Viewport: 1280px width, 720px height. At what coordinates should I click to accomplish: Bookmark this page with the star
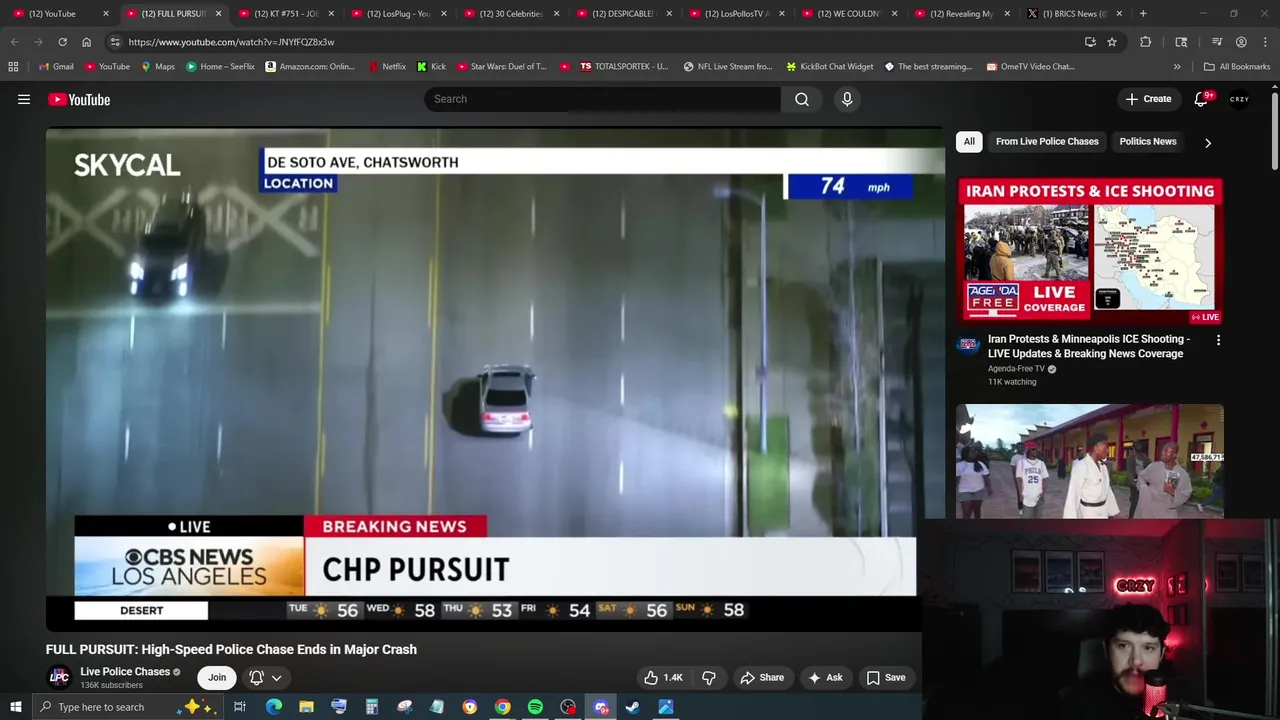point(1112,42)
